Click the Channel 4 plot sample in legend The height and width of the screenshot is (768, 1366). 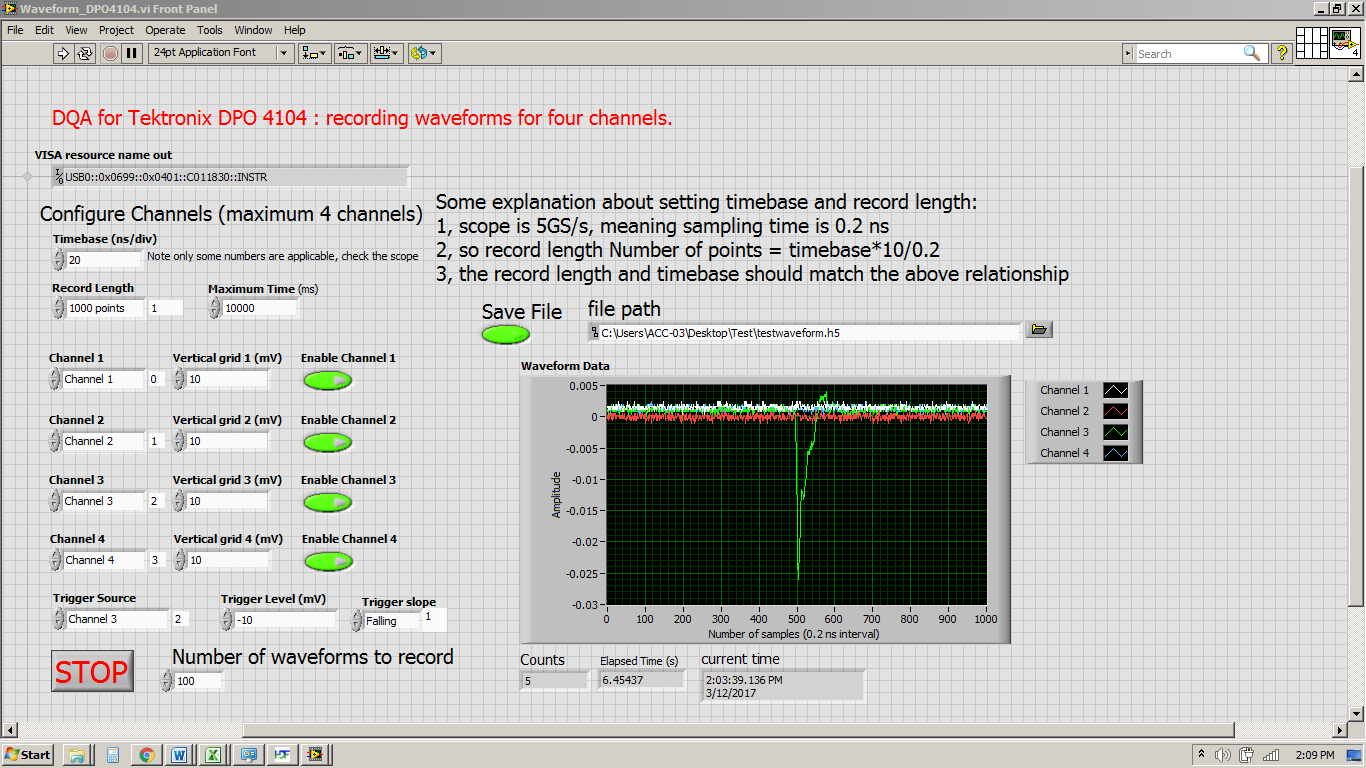[x=1115, y=453]
